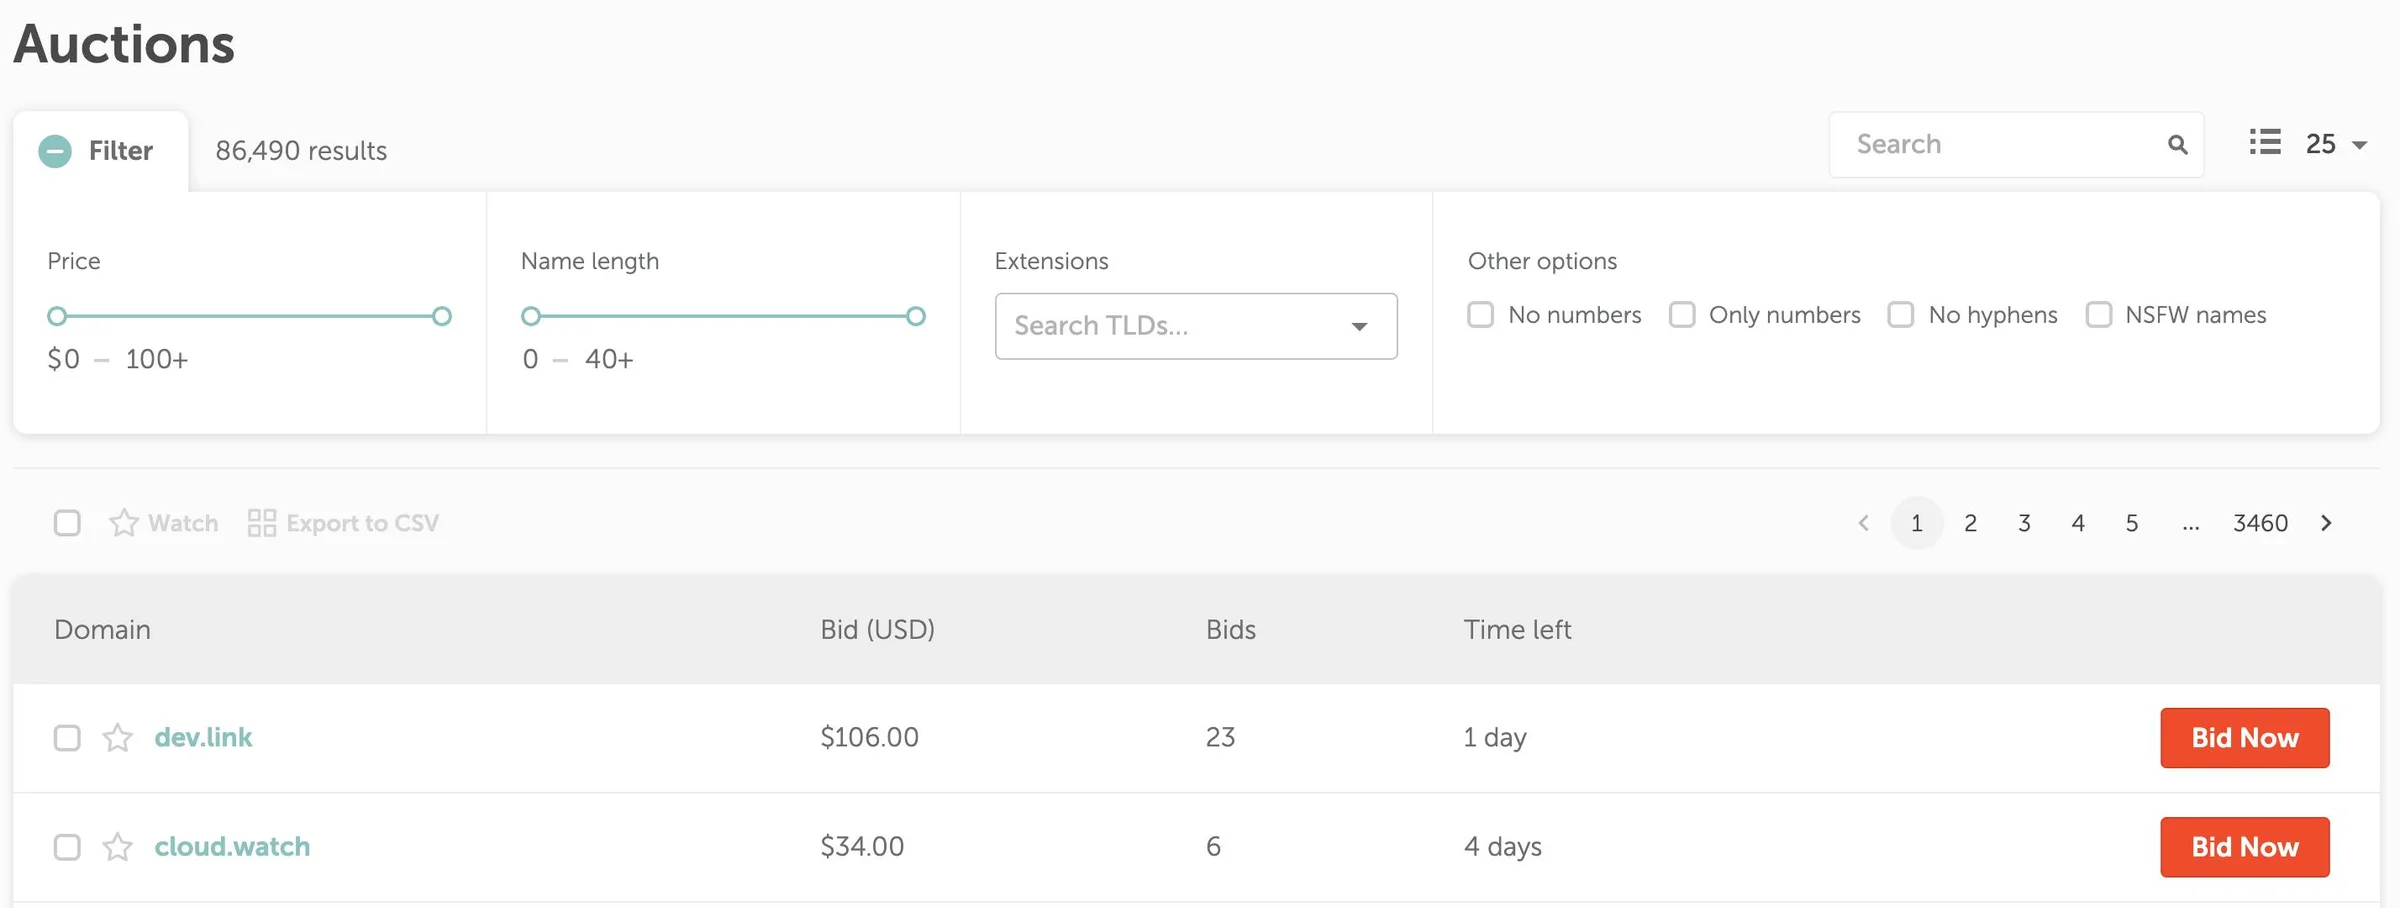2400x908 pixels.
Task: Click the Export to CSV grid icon
Action: [262, 523]
